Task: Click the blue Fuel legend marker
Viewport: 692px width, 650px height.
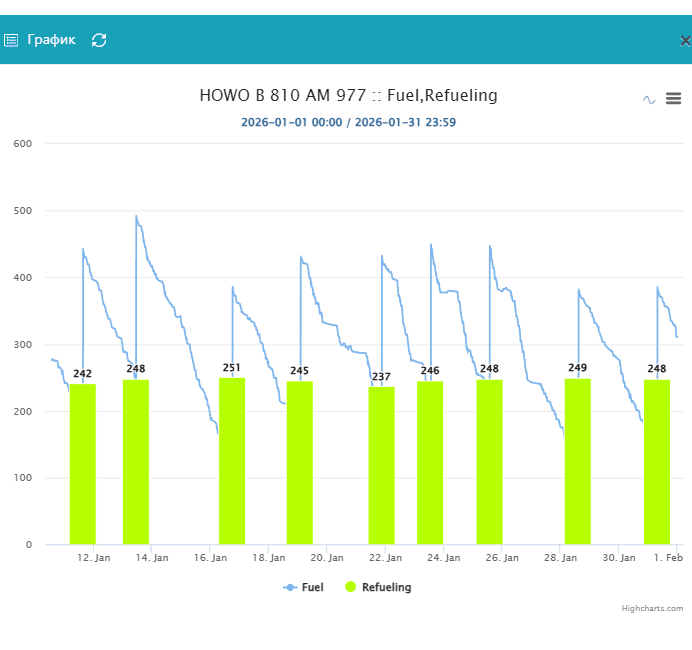Action: click(290, 587)
